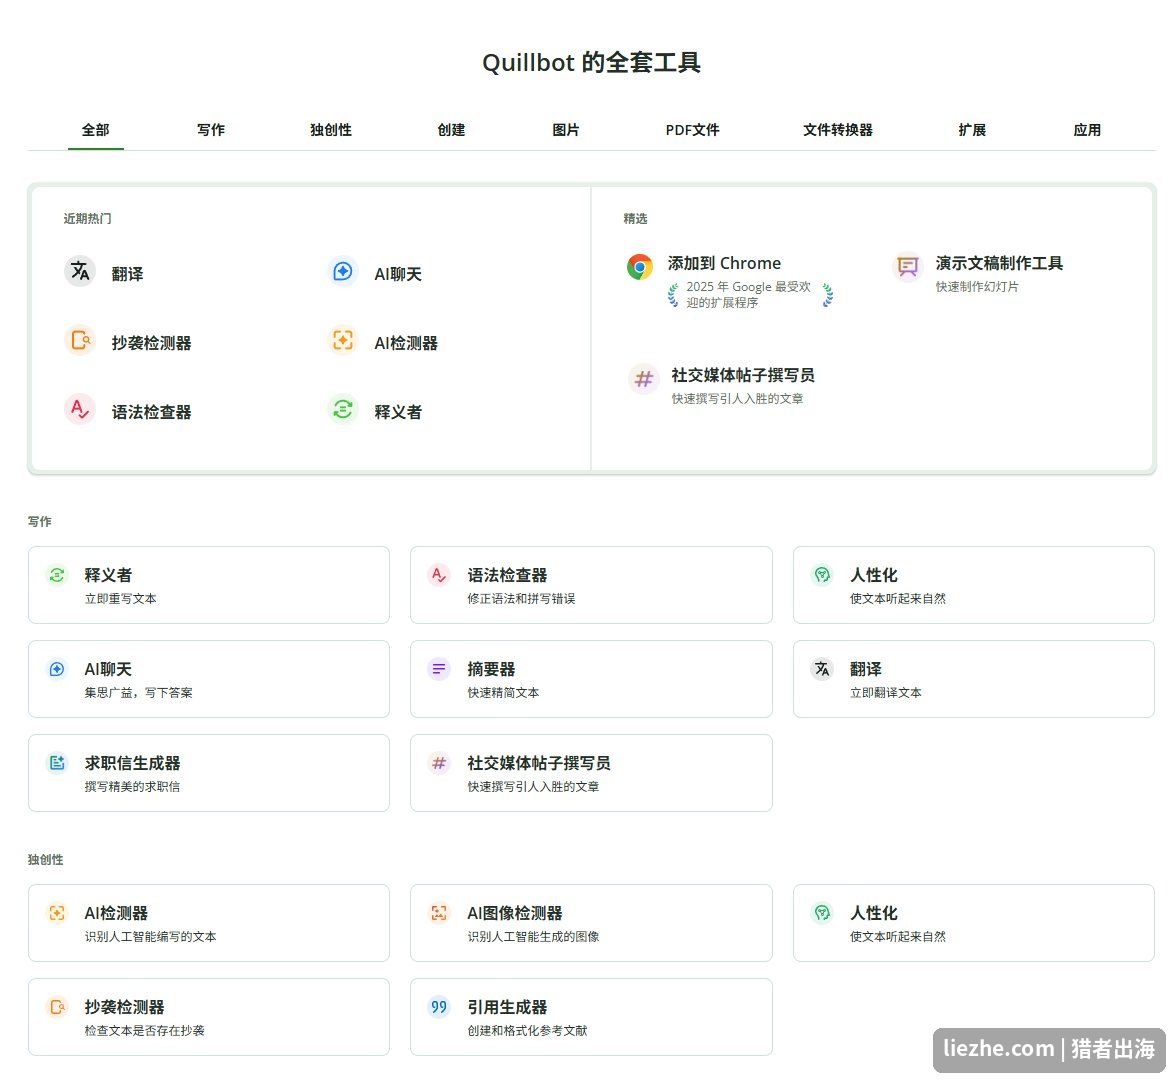
Task: Open the AI检测器 card 识别人工智能编写的文本
Action: pos(208,923)
